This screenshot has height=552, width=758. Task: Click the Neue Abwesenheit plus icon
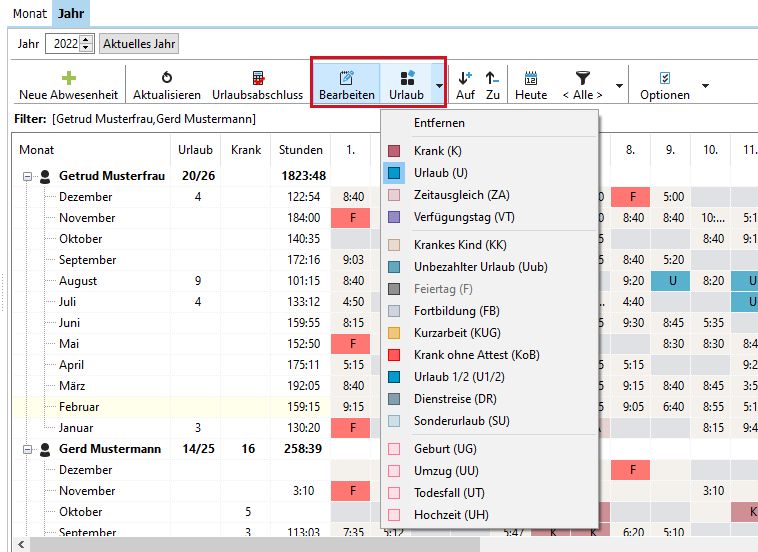point(68,77)
